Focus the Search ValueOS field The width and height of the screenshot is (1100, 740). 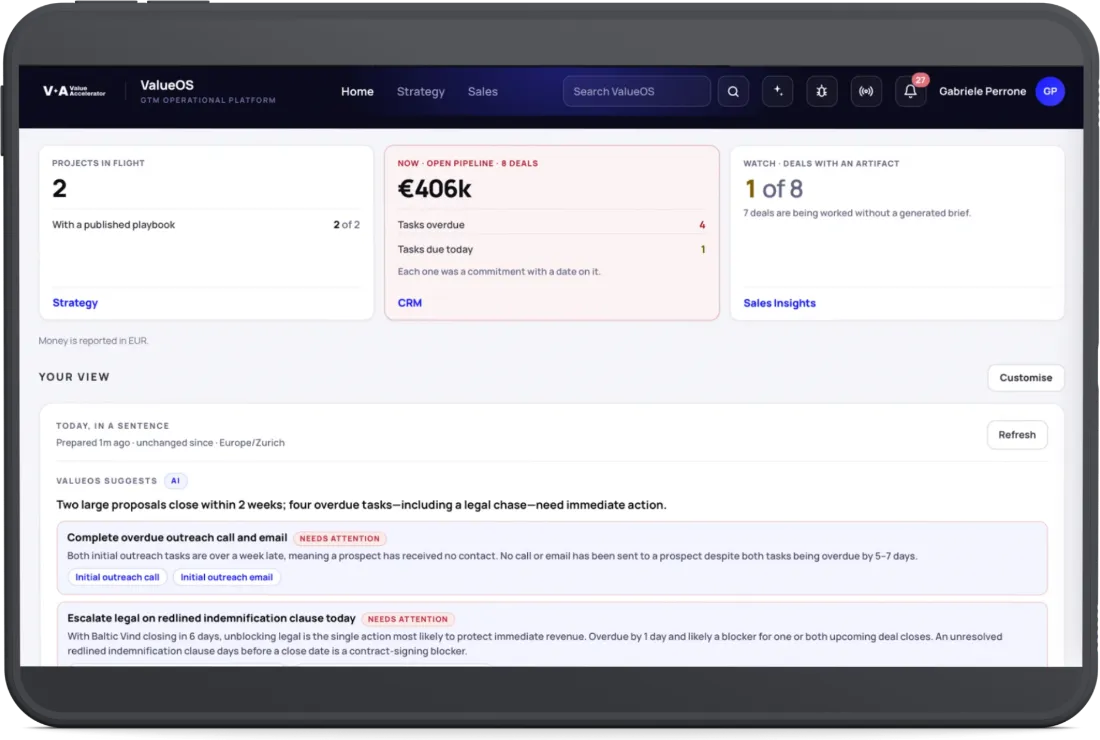coord(636,91)
